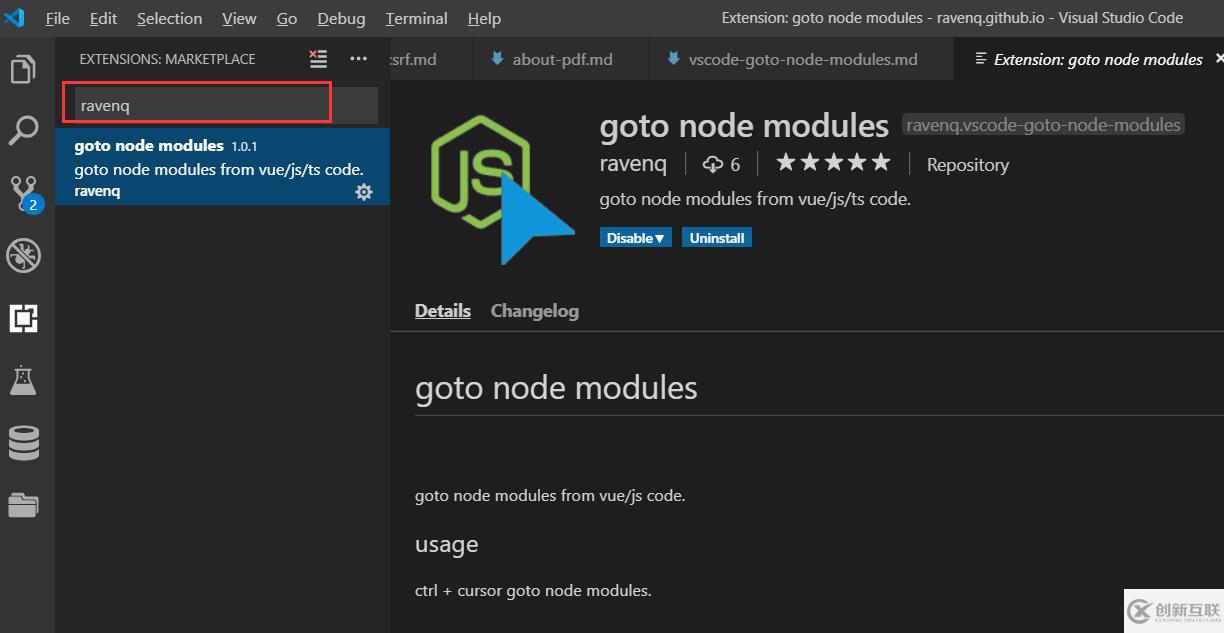This screenshot has height=633, width=1224.
Task: Open the Go menu
Action: pyautogui.click(x=287, y=18)
